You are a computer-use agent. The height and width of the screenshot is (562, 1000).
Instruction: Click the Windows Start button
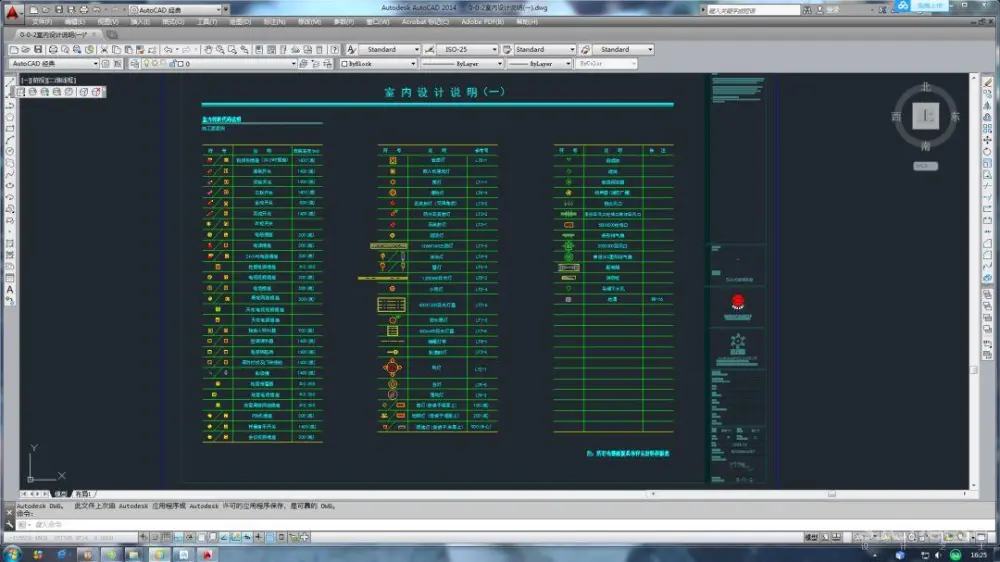click(12, 553)
